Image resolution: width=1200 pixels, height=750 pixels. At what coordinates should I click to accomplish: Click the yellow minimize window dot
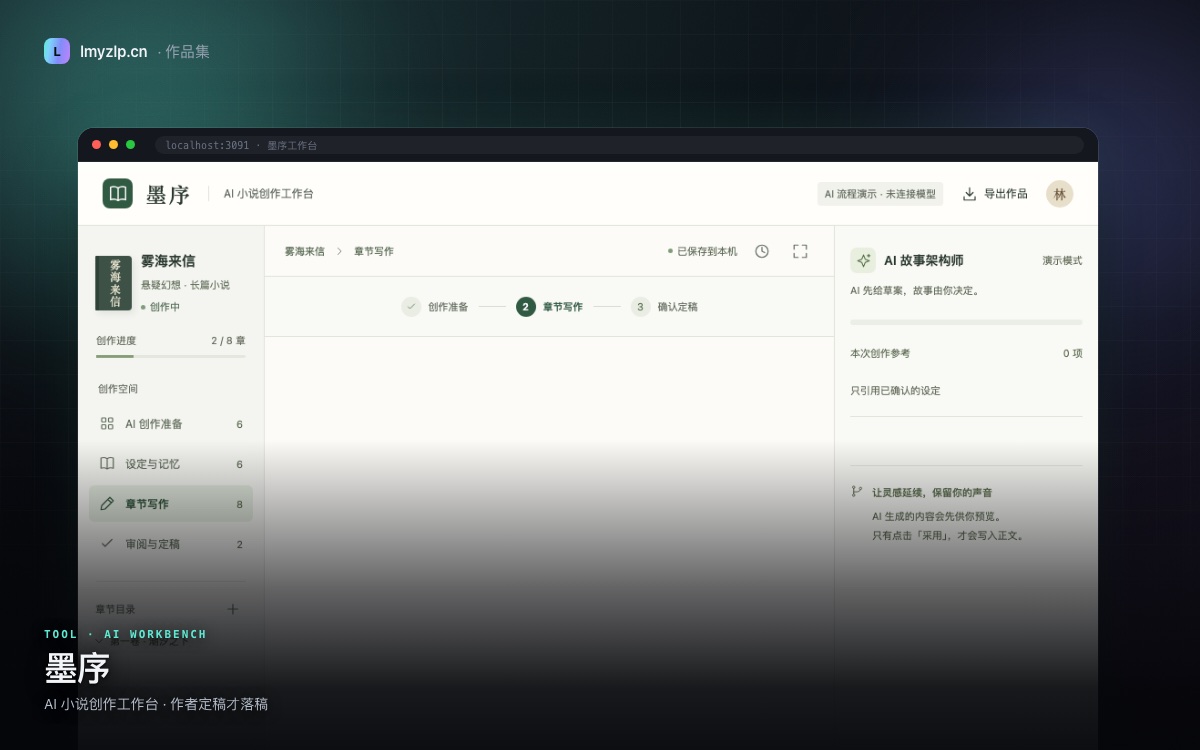click(x=113, y=145)
